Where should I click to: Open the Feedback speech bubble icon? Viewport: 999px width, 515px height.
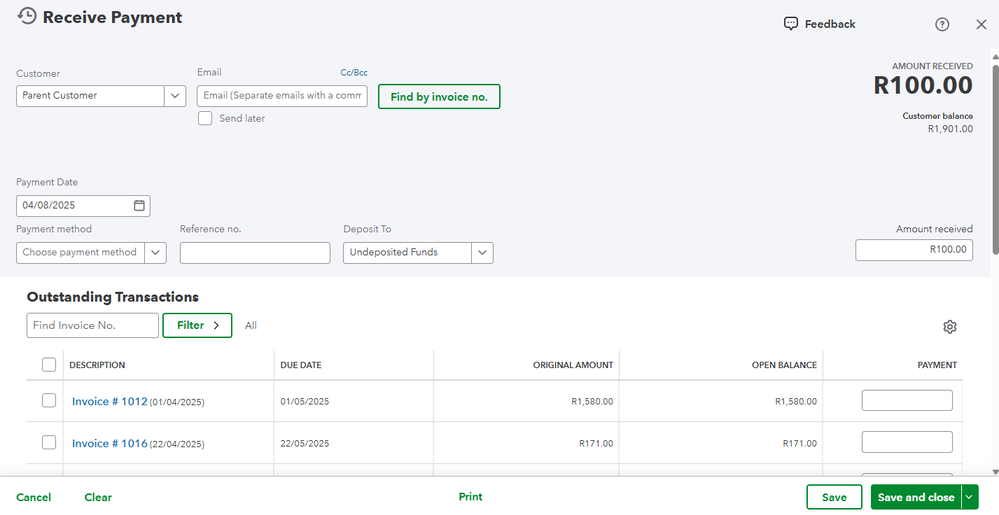click(x=791, y=24)
